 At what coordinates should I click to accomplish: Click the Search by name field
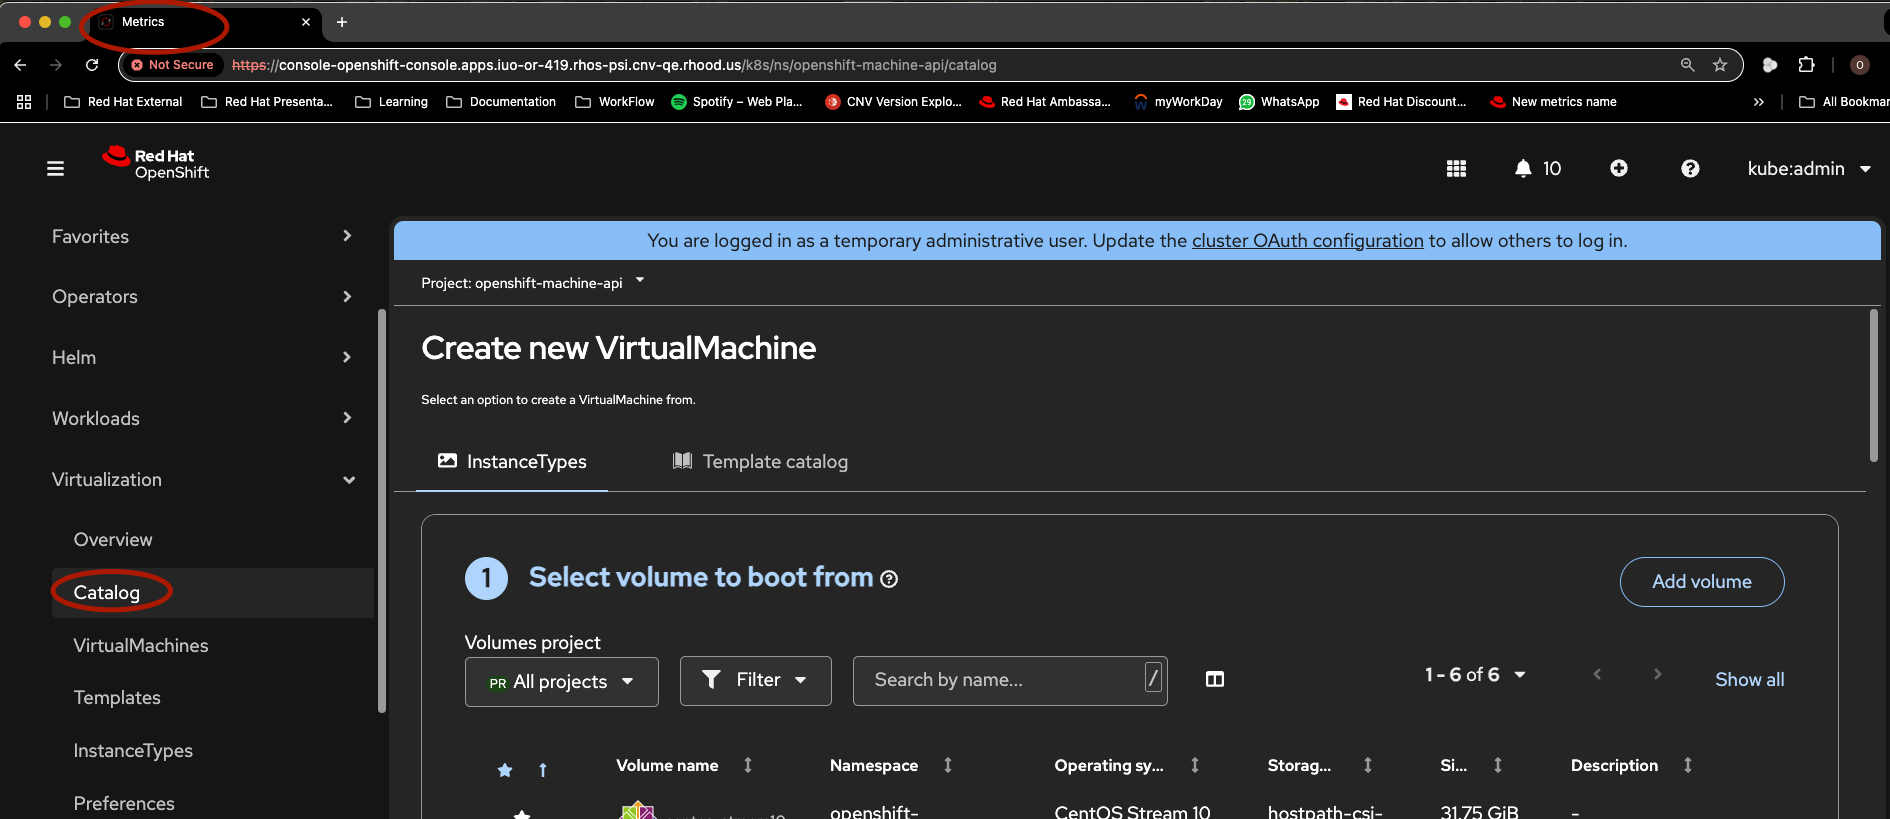click(x=1010, y=681)
